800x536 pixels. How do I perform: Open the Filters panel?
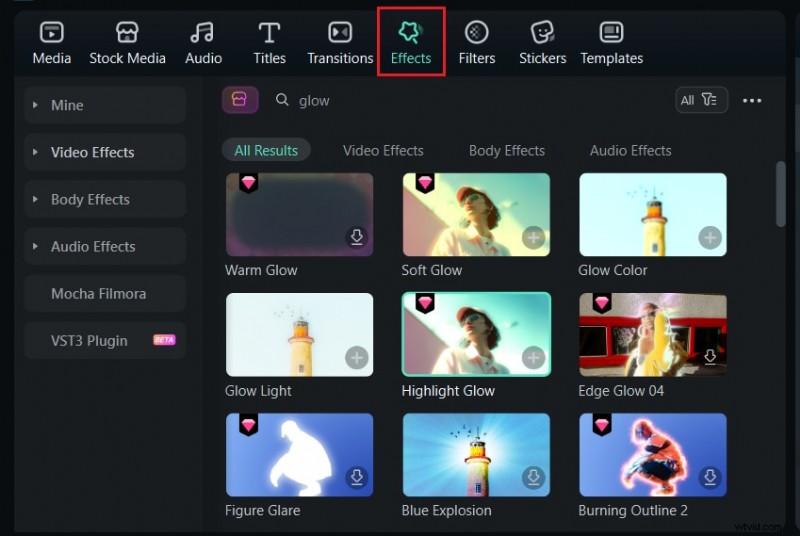pyautogui.click(x=477, y=44)
